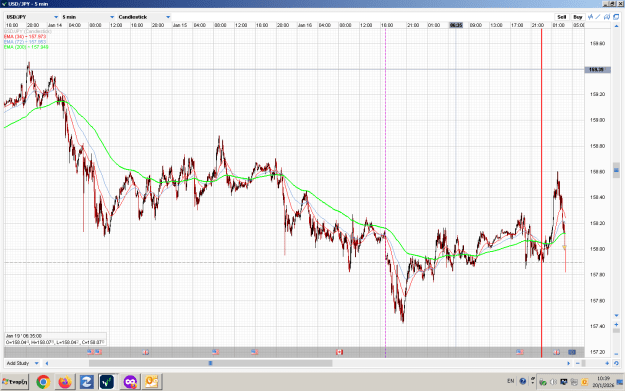
Task: Click the Canadian flag news marker
Action: tap(339, 352)
